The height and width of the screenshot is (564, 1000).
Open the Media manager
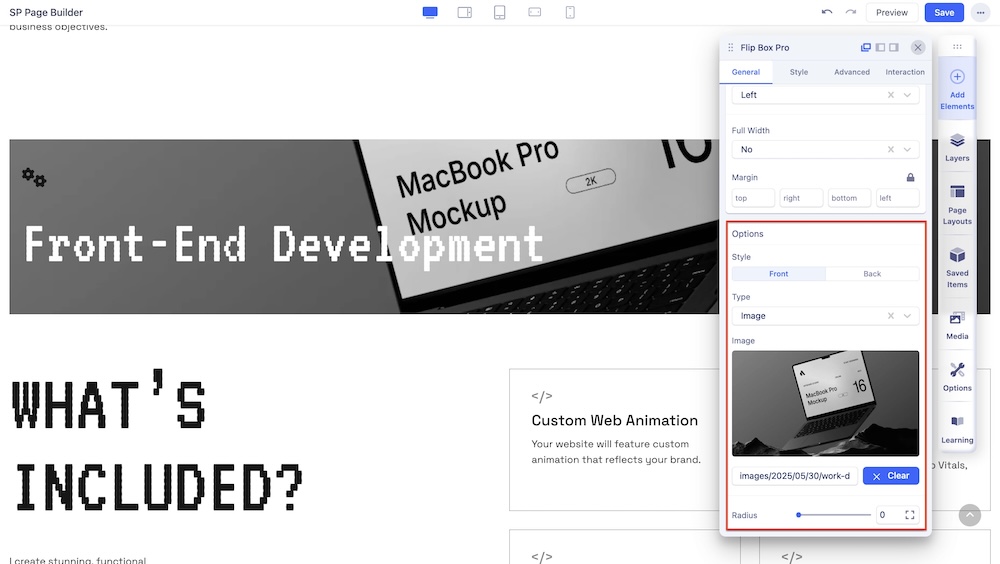tap(957, 324)
